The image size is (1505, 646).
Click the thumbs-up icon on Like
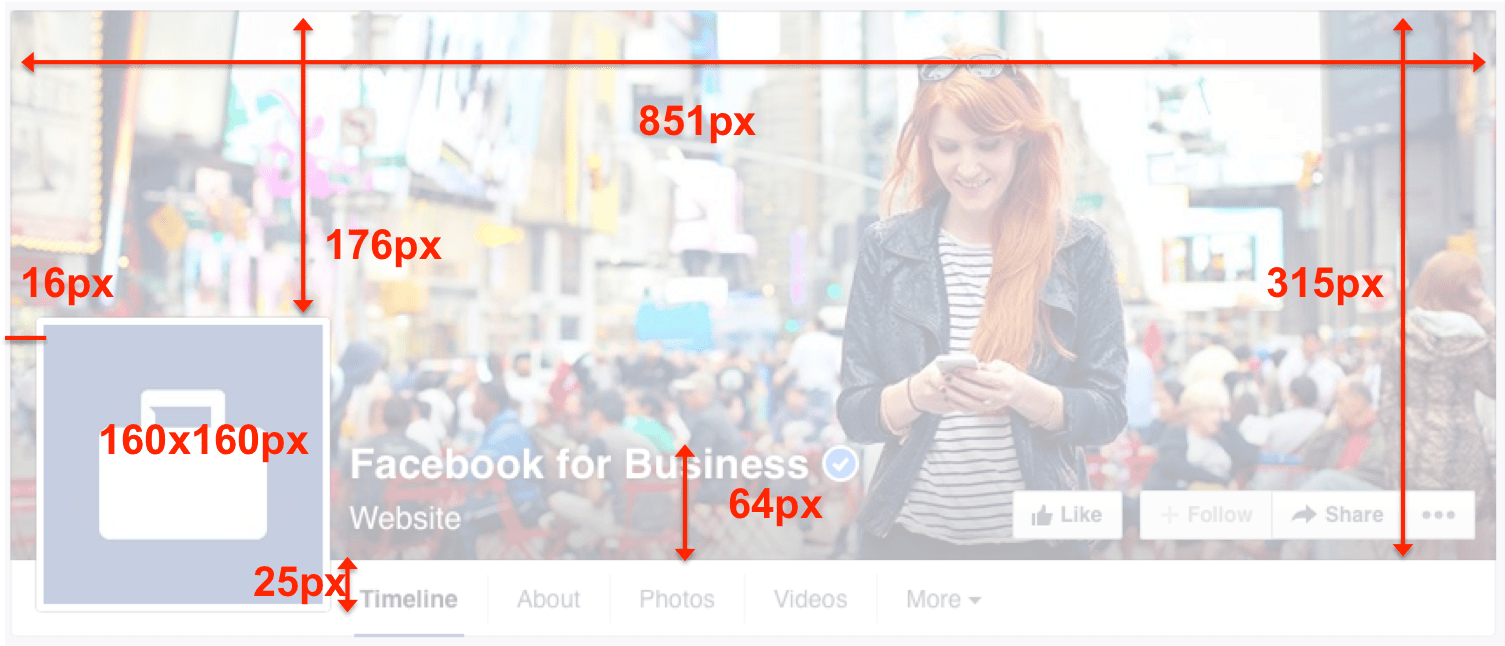tap(1042, 515)
